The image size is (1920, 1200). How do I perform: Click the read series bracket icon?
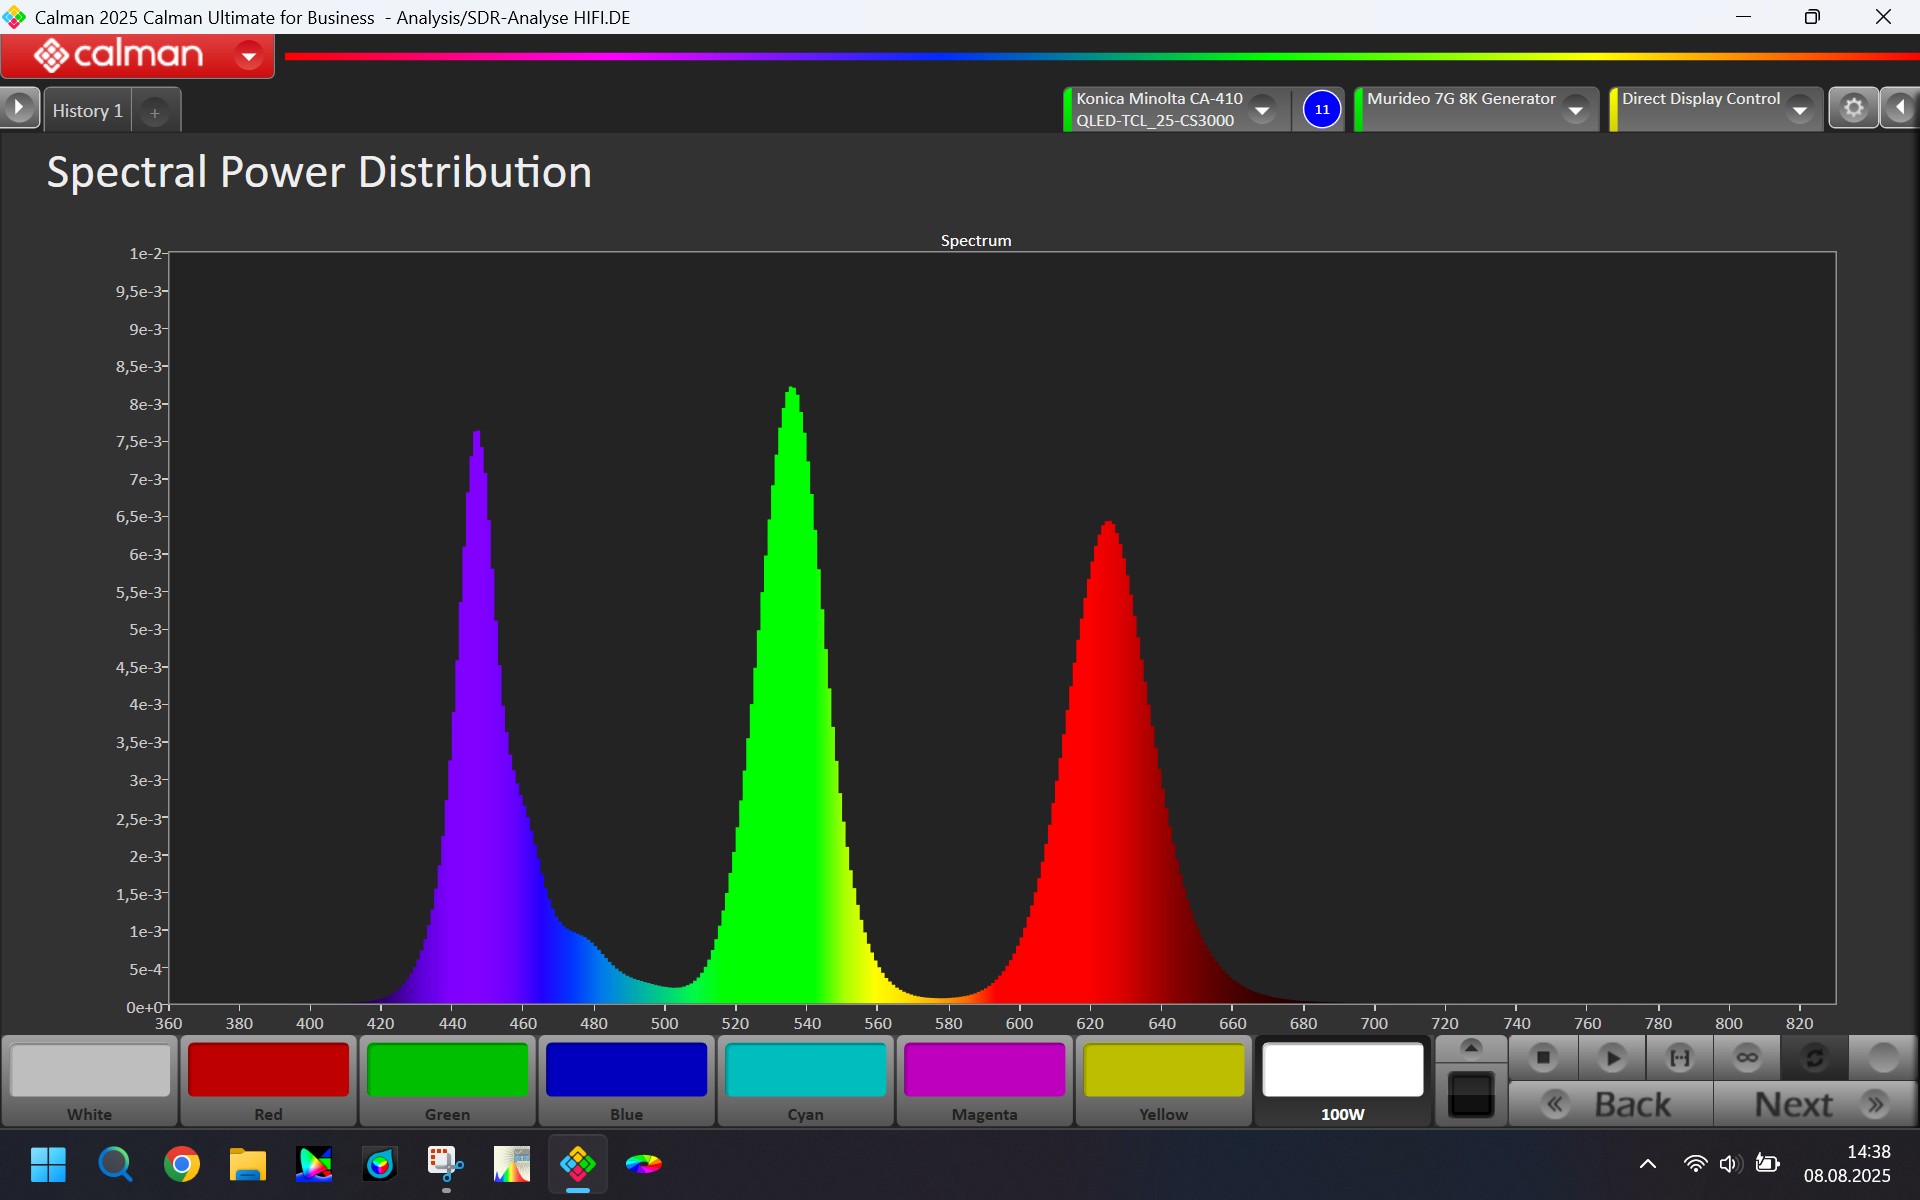(x=1679, y=1057)
